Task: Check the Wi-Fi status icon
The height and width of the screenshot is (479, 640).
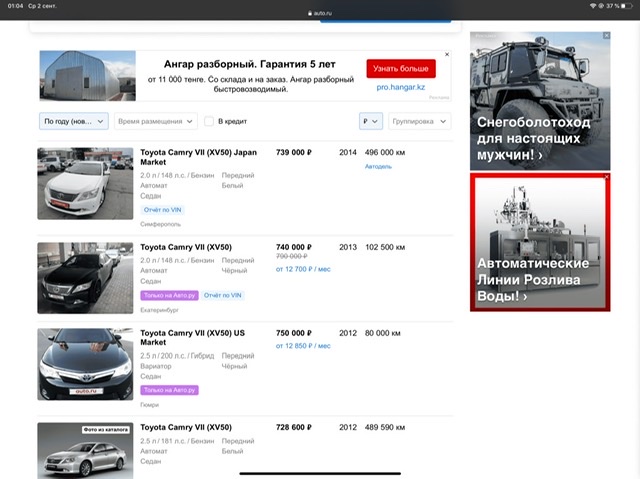Action: (x=593, y=6)
